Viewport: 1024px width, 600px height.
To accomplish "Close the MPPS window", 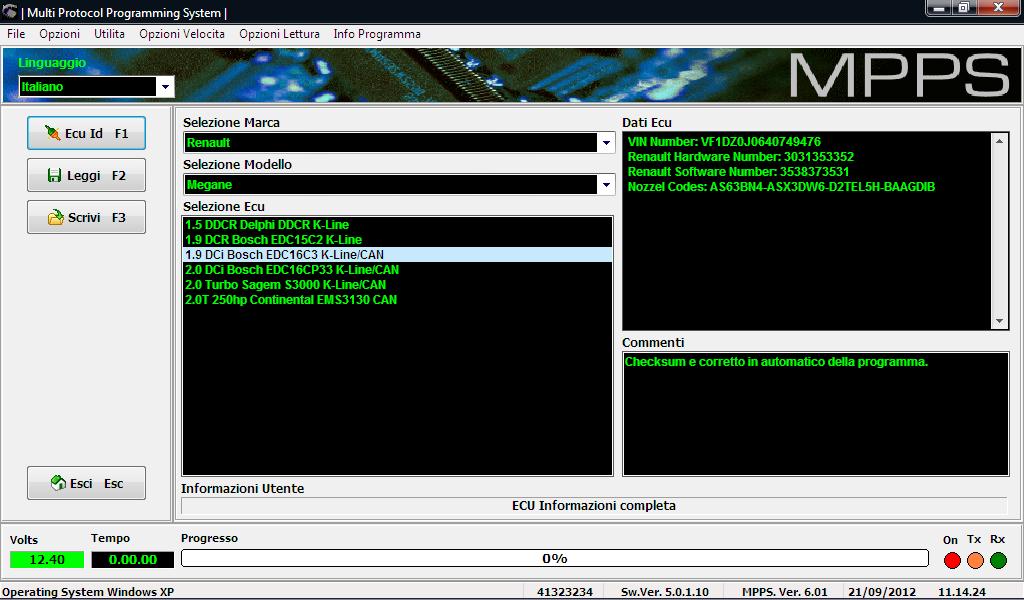I will tap(999, 8).
